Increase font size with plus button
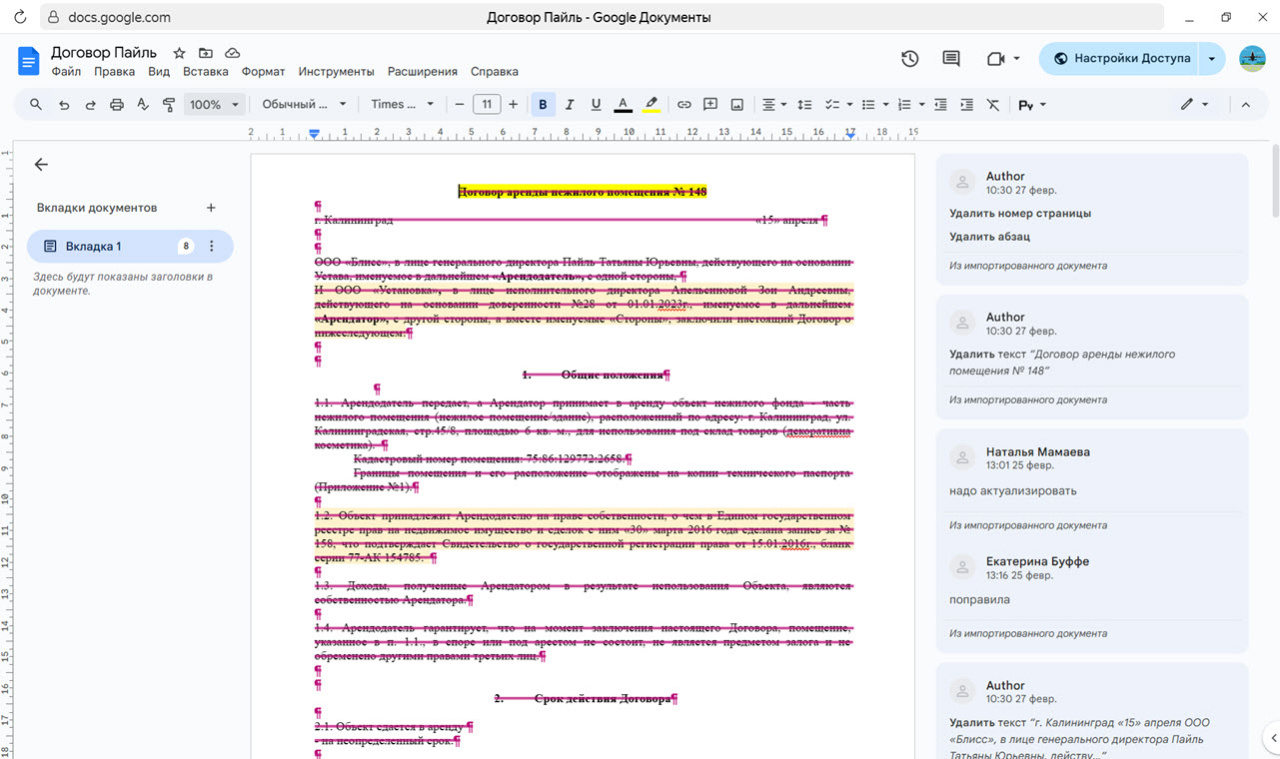 click(x=513, y=104)
